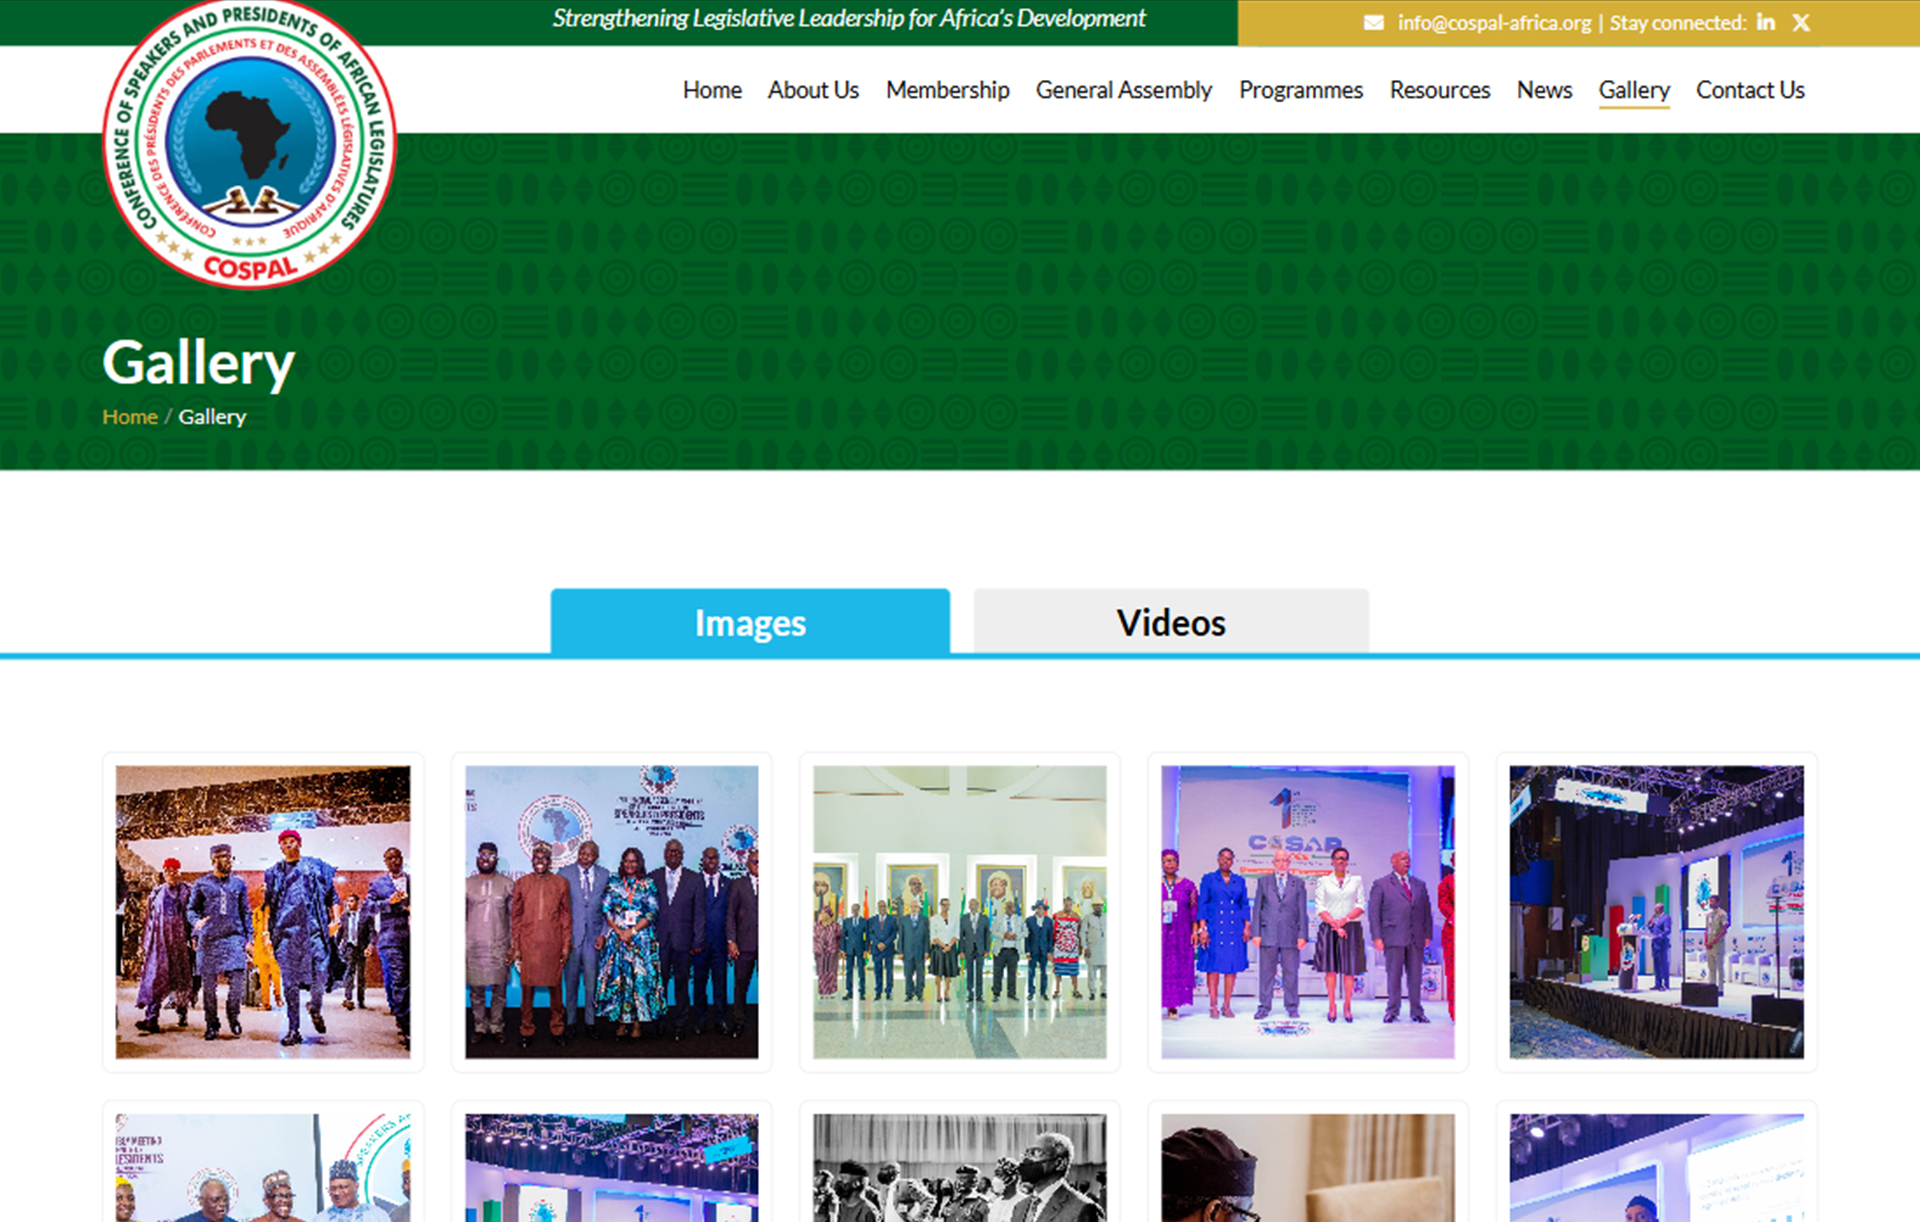This screenshot has width=1920, height=1222.
Task: Select the Images tab
Action: (750, 622)
